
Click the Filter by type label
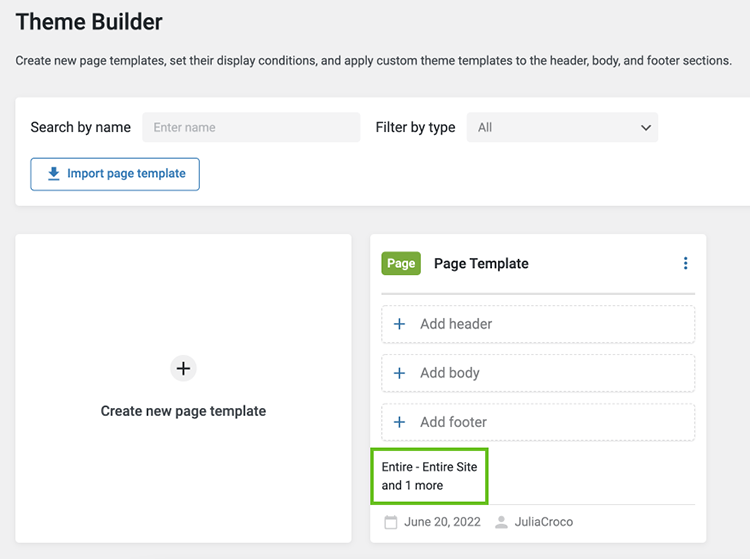(415, 128)
